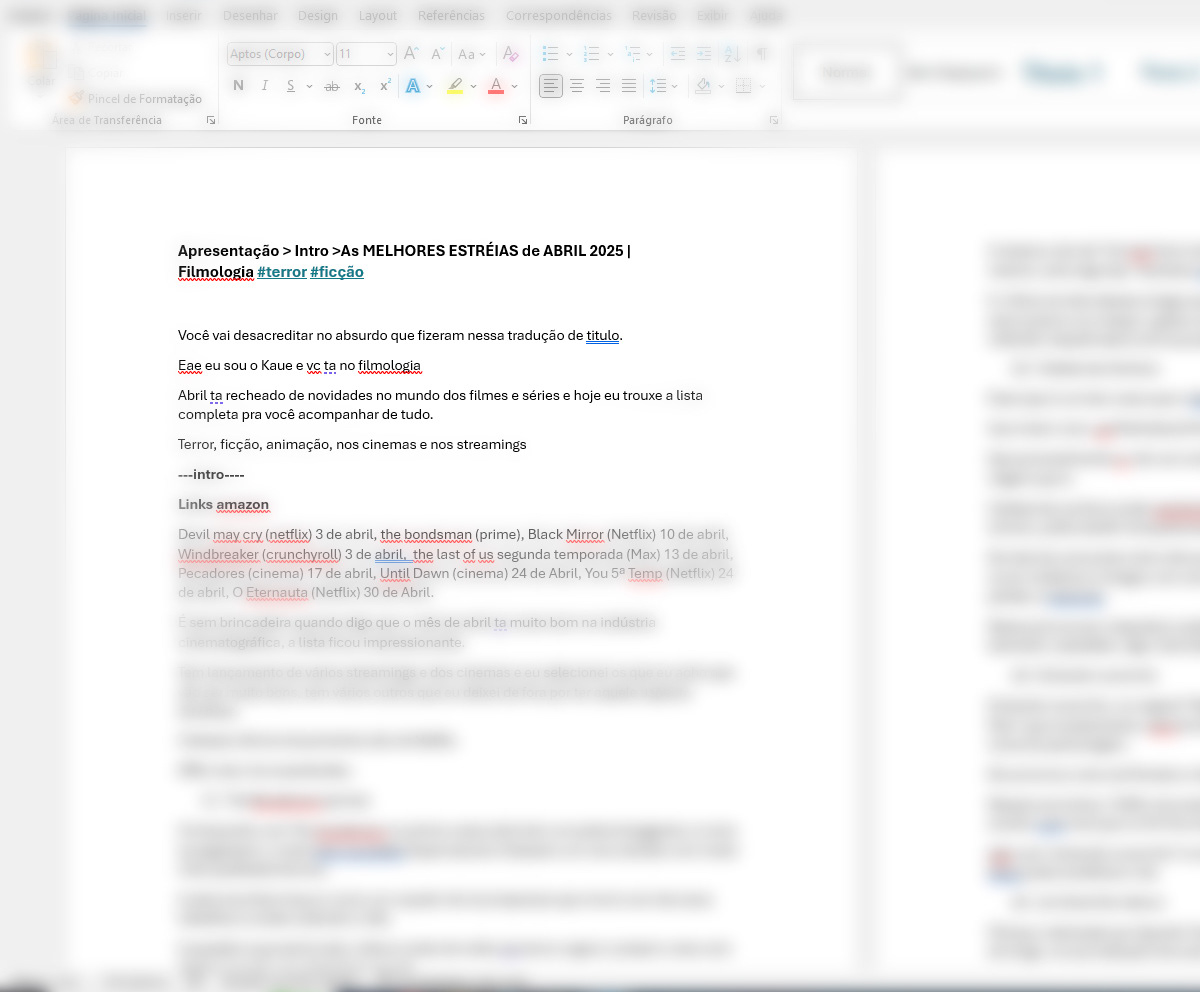Open line and paragraph spacing

657,86
